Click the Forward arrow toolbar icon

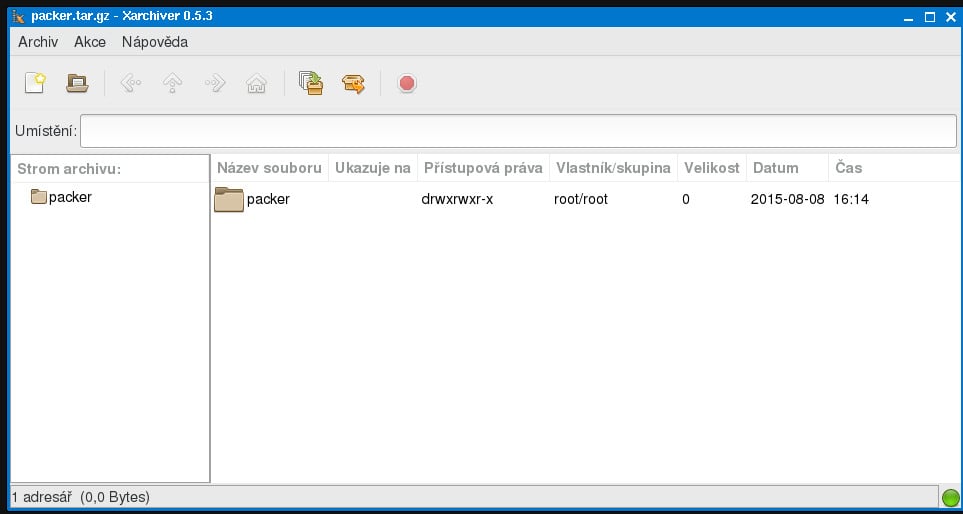pos(215,83)
